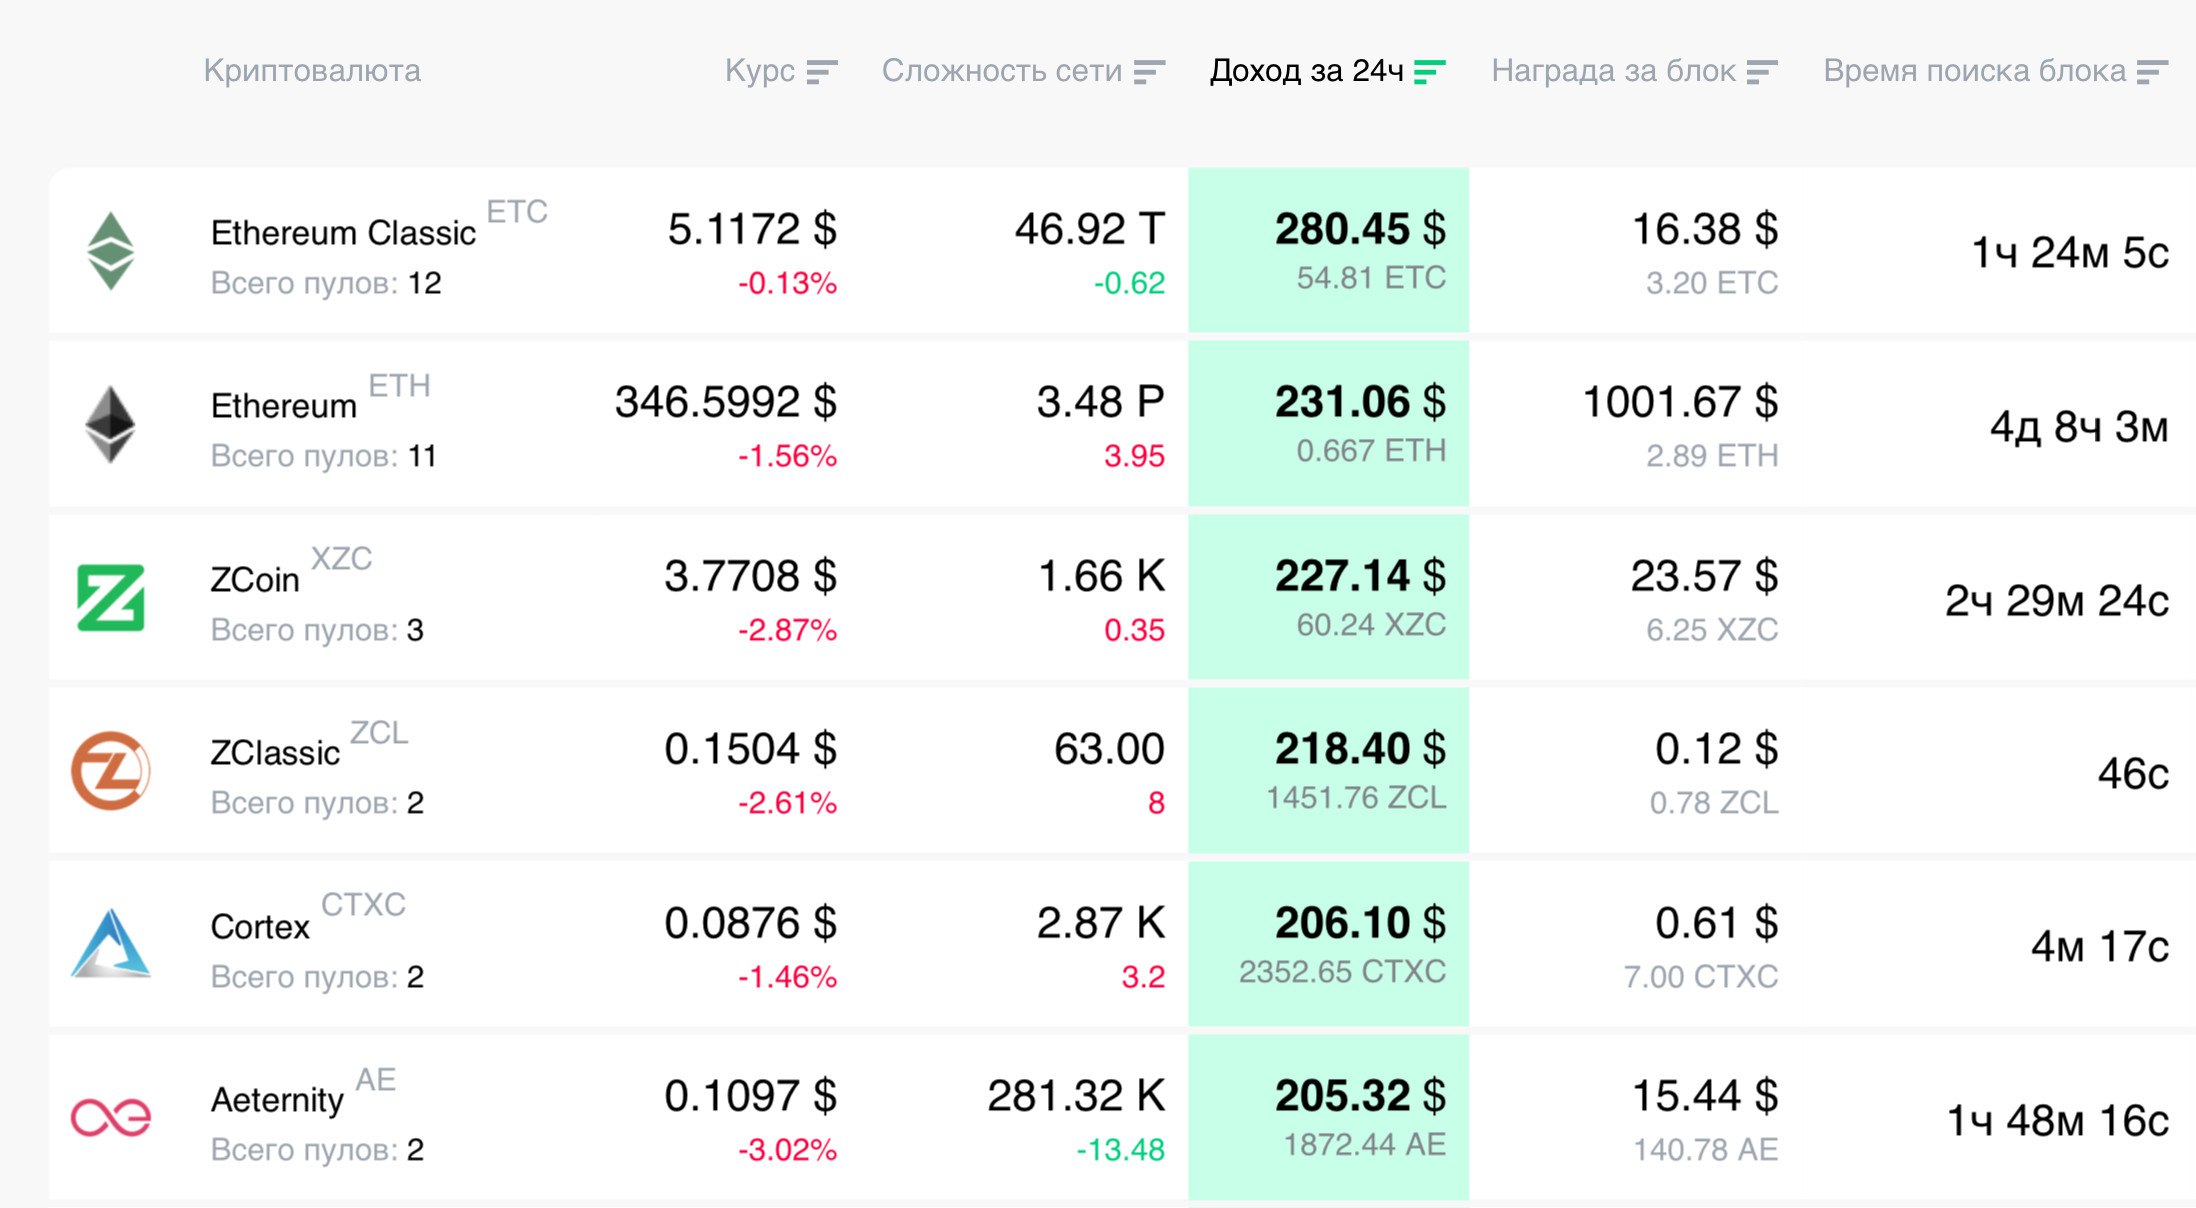Select the Время поиска блока header
Image resolution: width=2196 pixels, height=1208 pixels.
1974,71
